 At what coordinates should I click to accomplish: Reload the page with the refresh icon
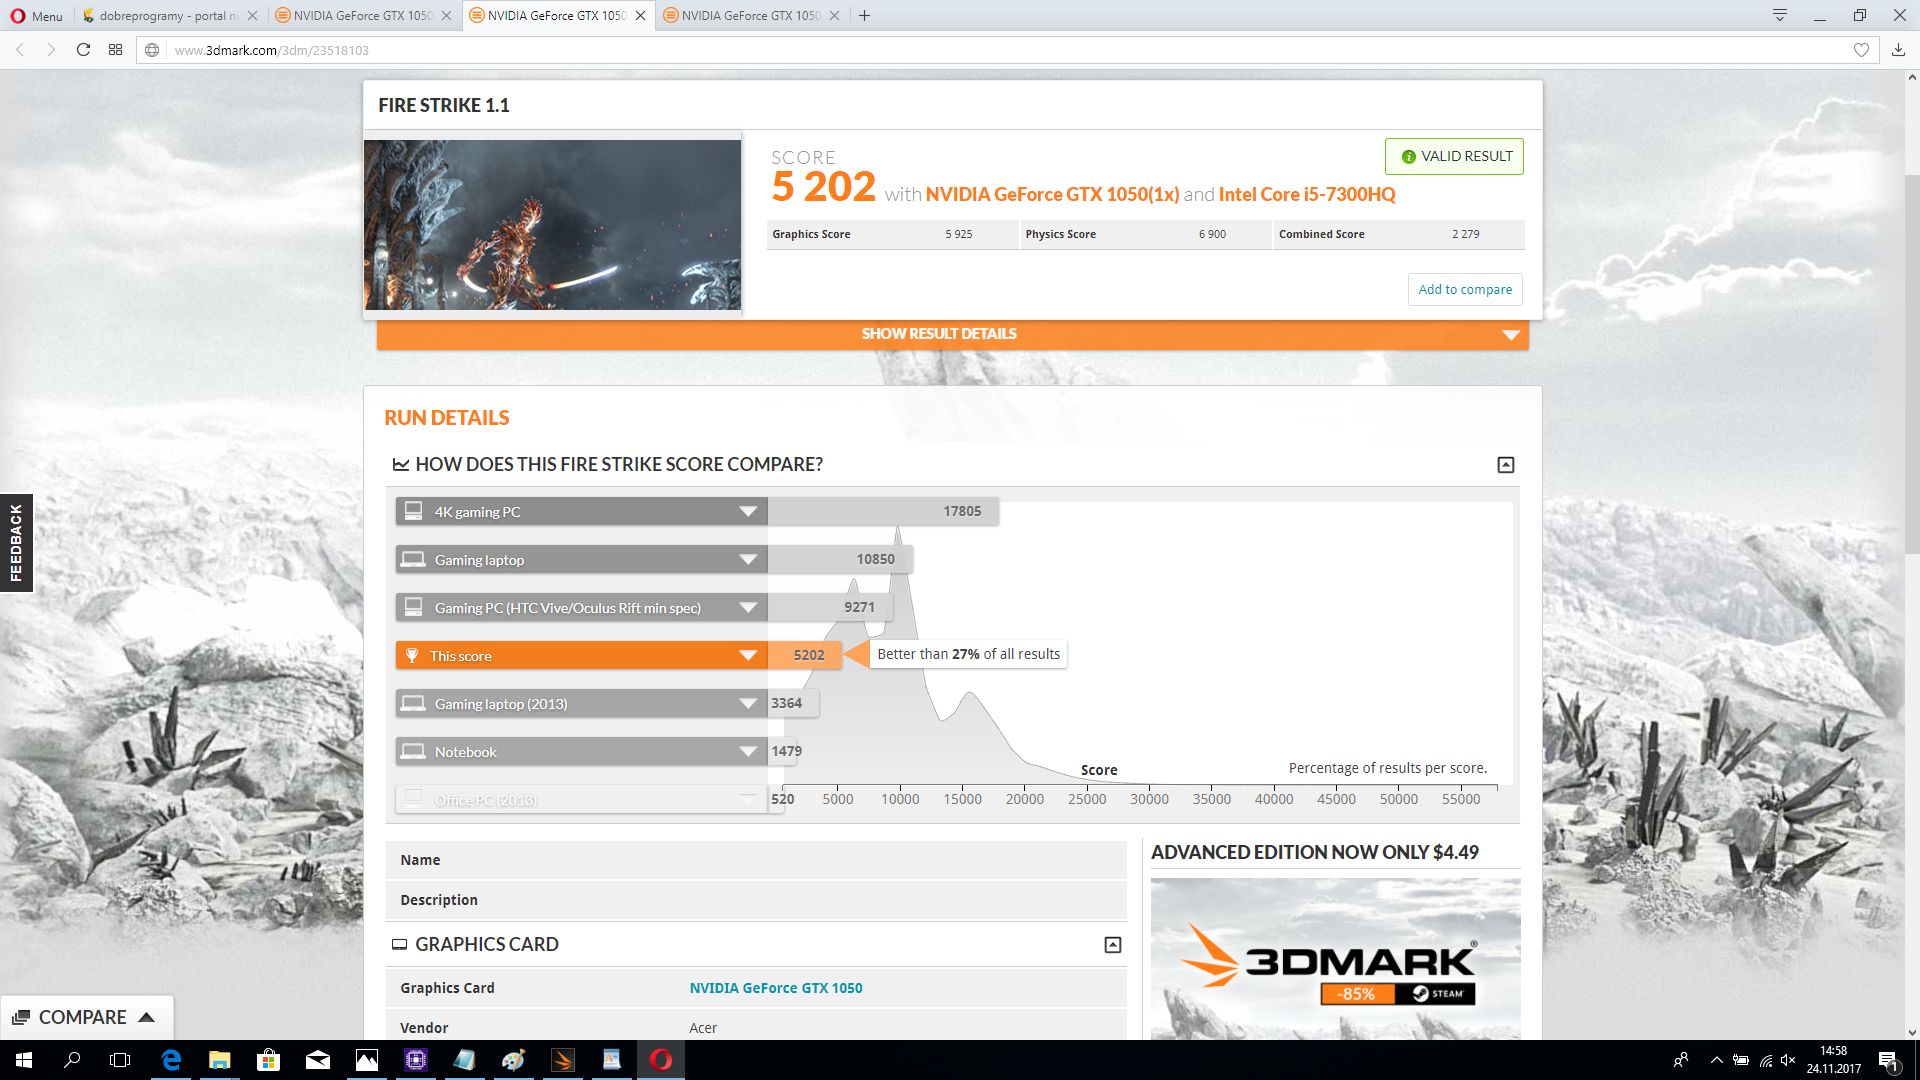pos(83,50)
